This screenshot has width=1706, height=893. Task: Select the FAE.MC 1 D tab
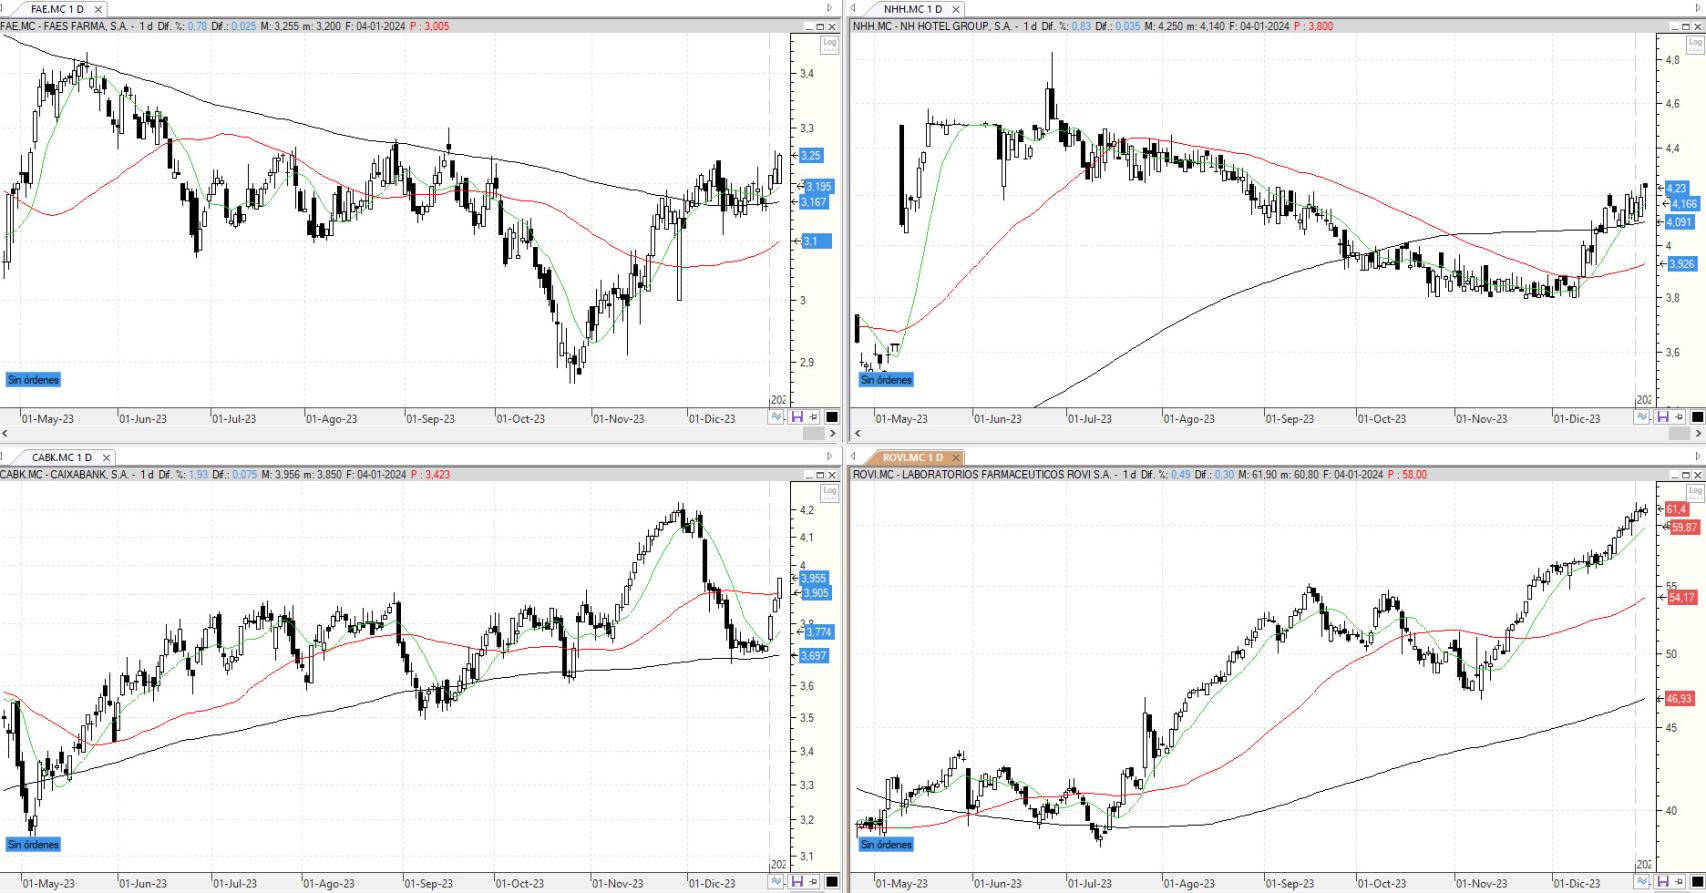(x=57, y=9)
